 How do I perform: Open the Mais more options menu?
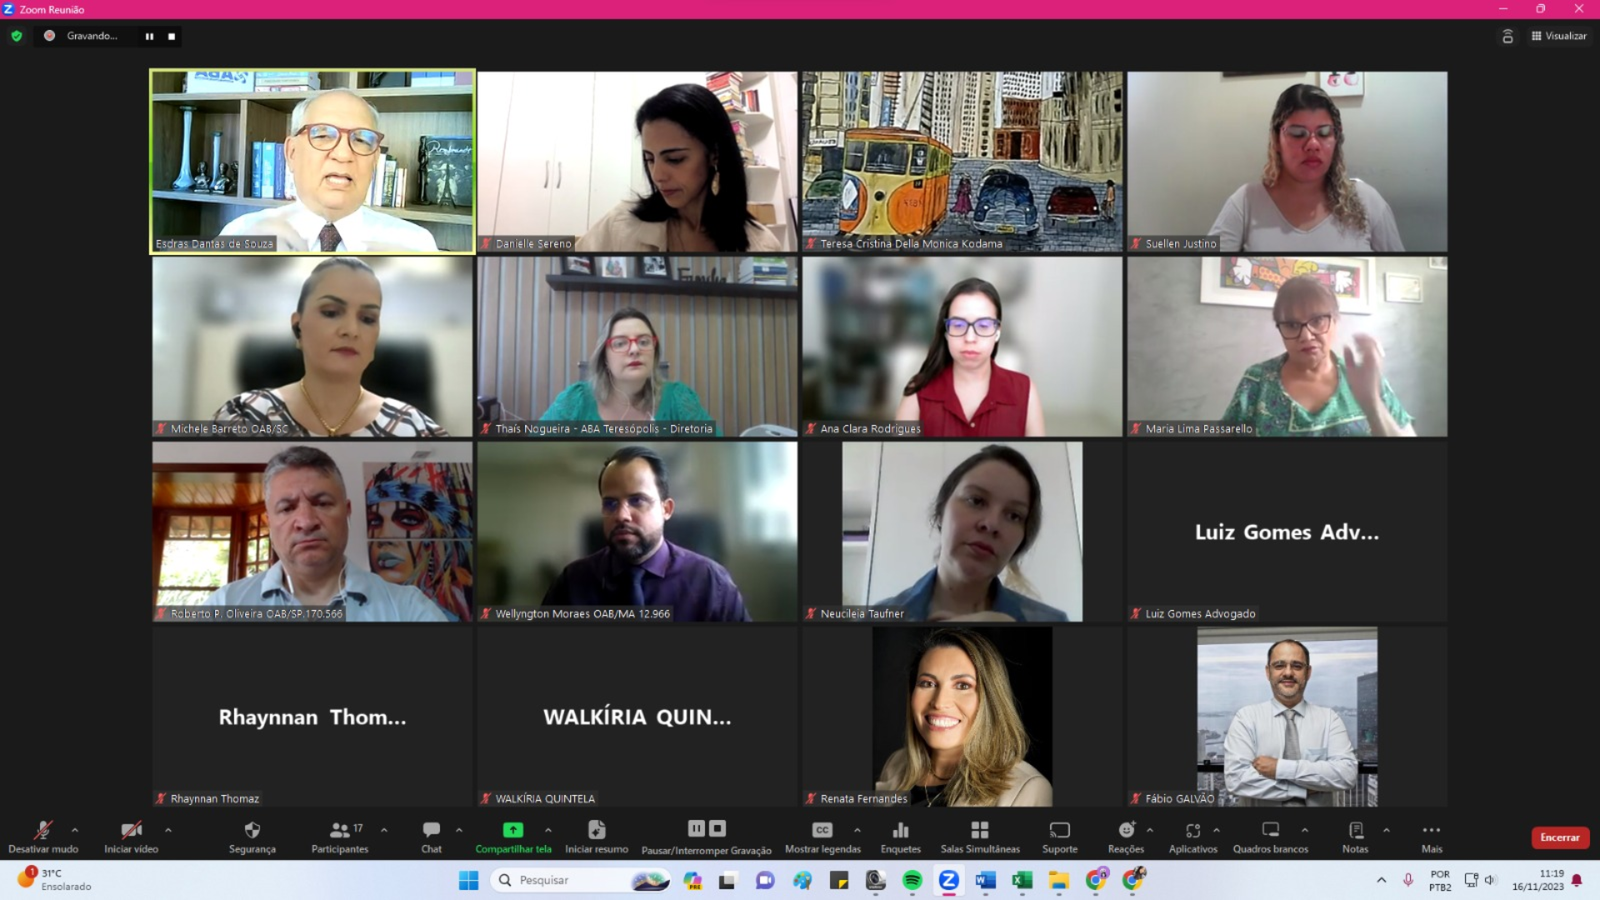[1431, 836]
